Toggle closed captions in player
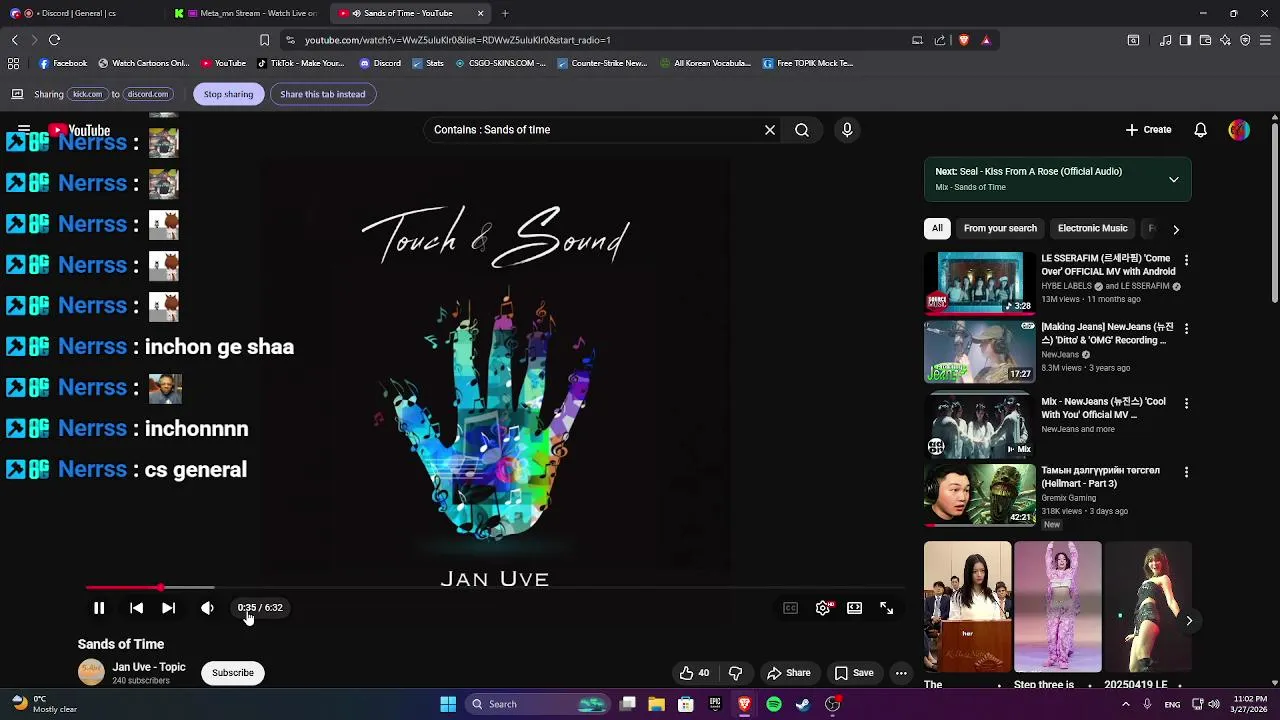1280x720 pixels. point(790,608)
